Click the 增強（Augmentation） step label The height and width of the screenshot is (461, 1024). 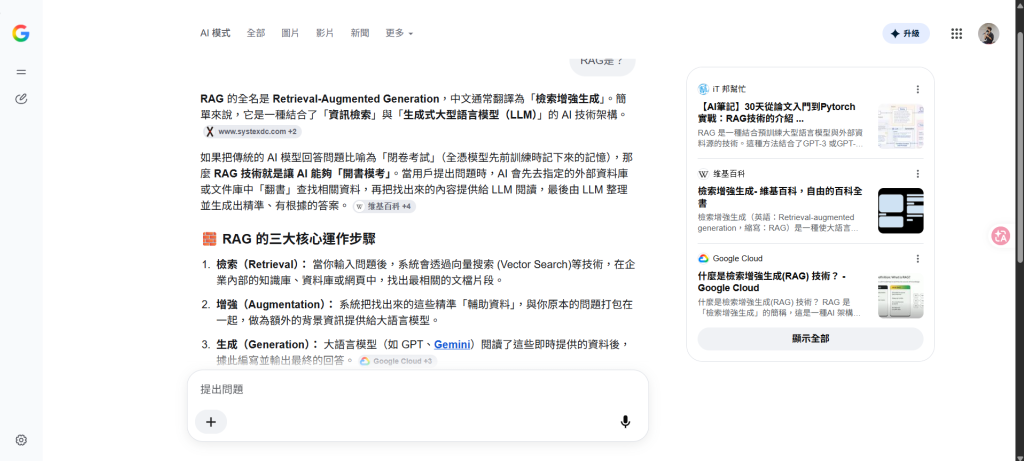pos(276,304)
